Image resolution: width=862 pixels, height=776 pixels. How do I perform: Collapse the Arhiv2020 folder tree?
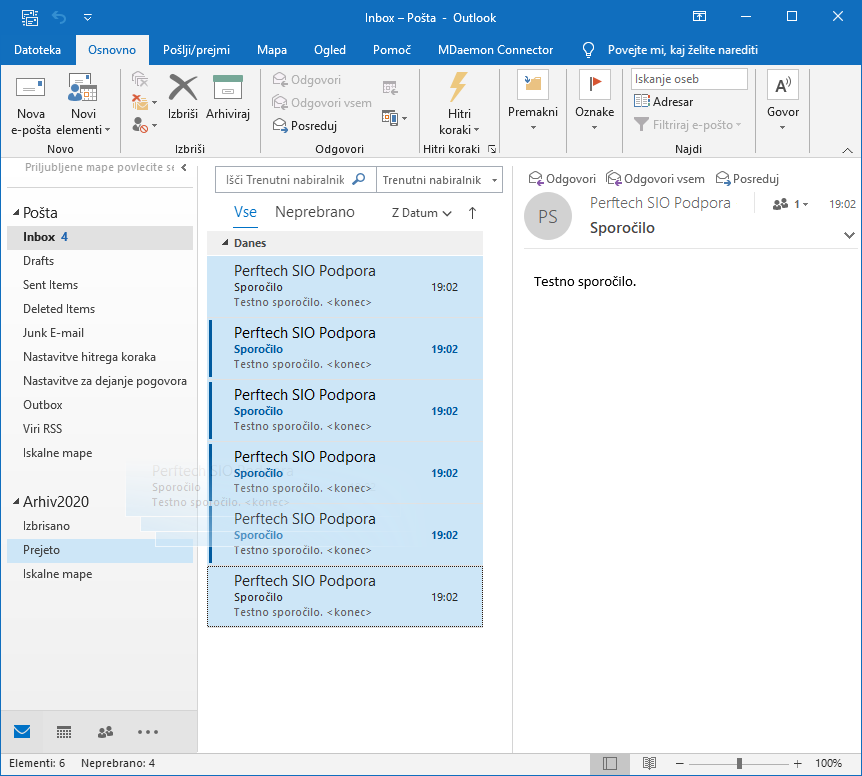tap(16, 501)
